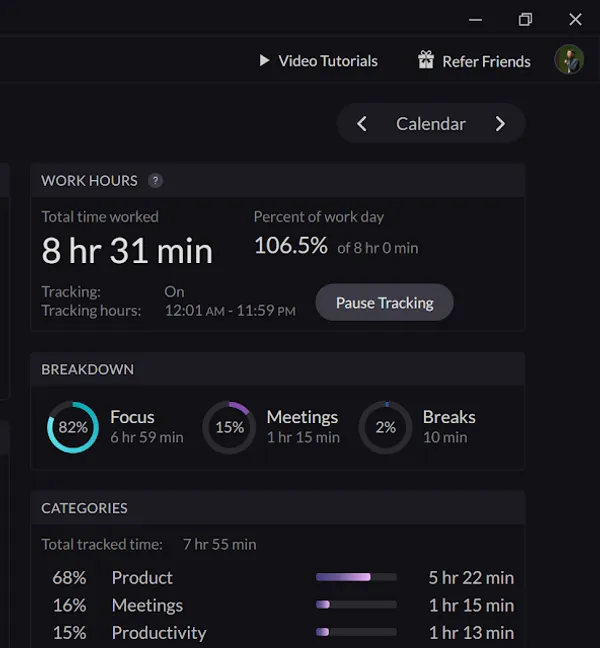Click the Focus 82% ring chart
This screenshot has height=648, width=600.
coord(73,427)
